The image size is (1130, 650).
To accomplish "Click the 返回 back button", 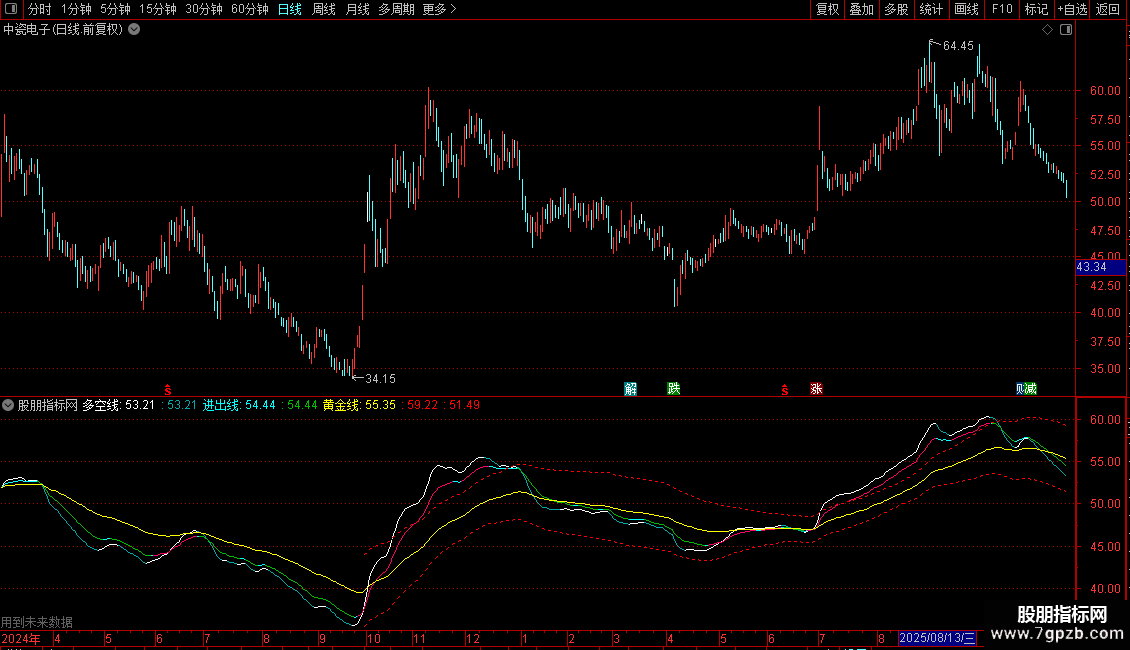I will pyautogui.click(x=1108, y=10).
